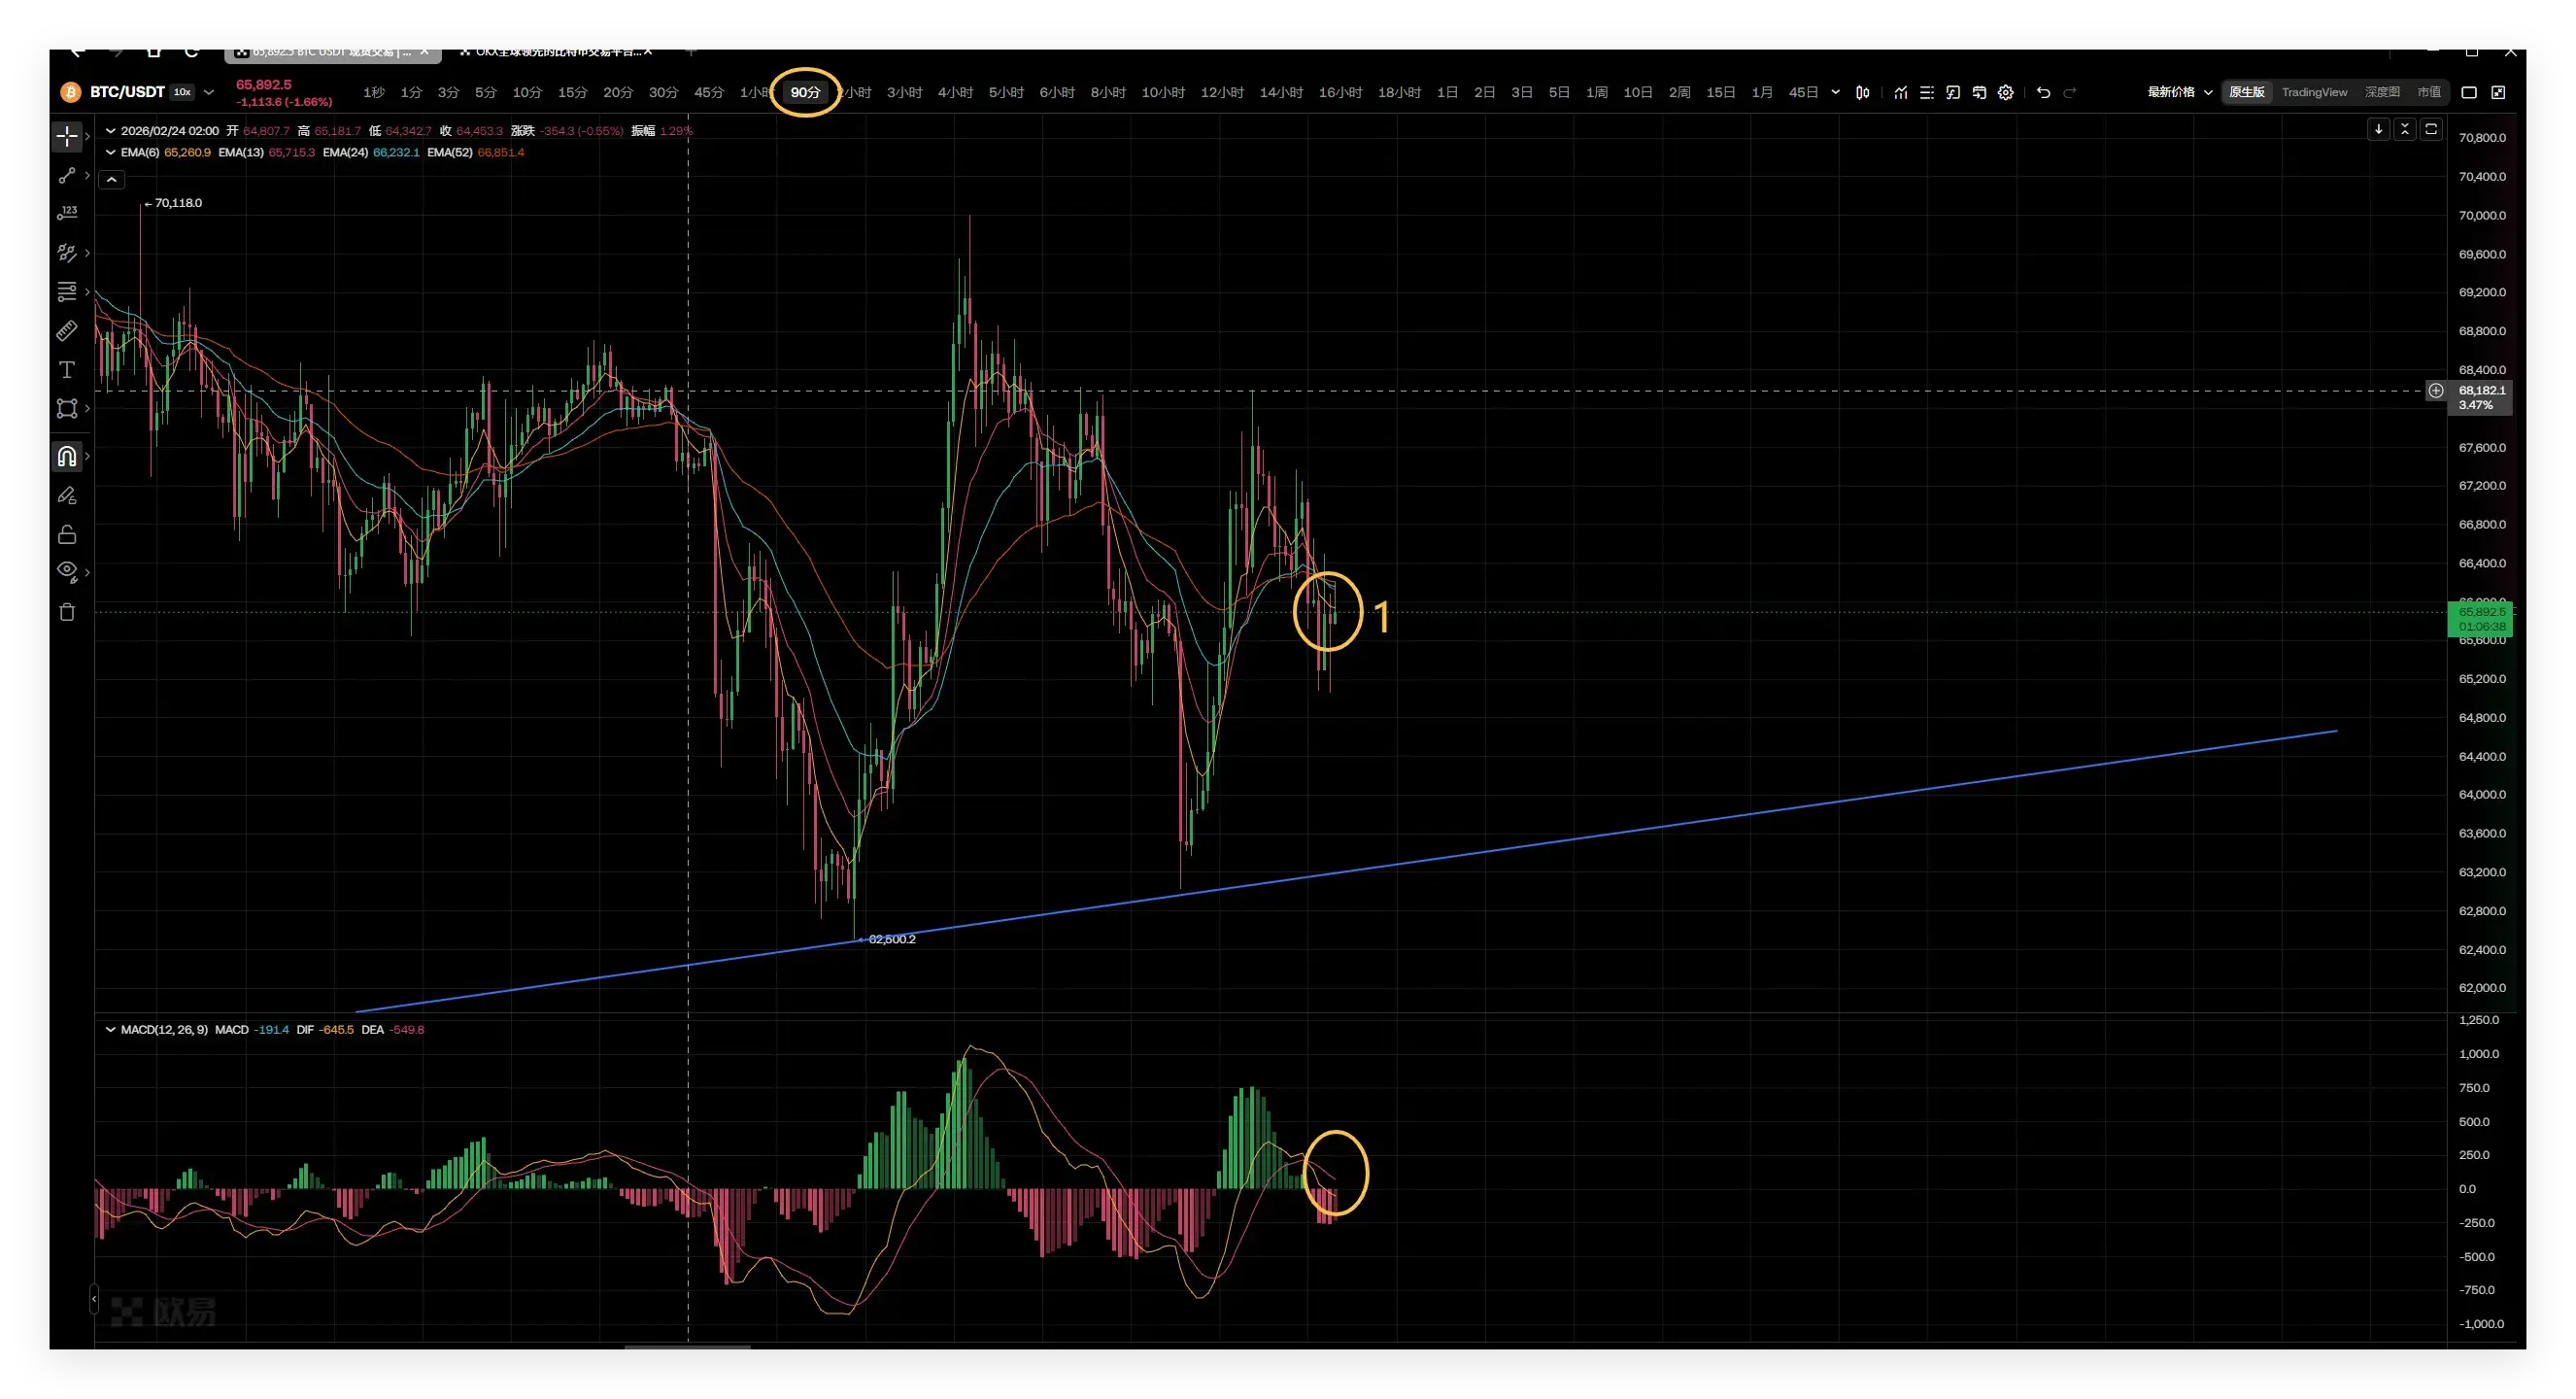Click the horizontal chart scrollbar at bottom
The width and height of the screenshot is (2576, 1399).
click(687, 1347)
